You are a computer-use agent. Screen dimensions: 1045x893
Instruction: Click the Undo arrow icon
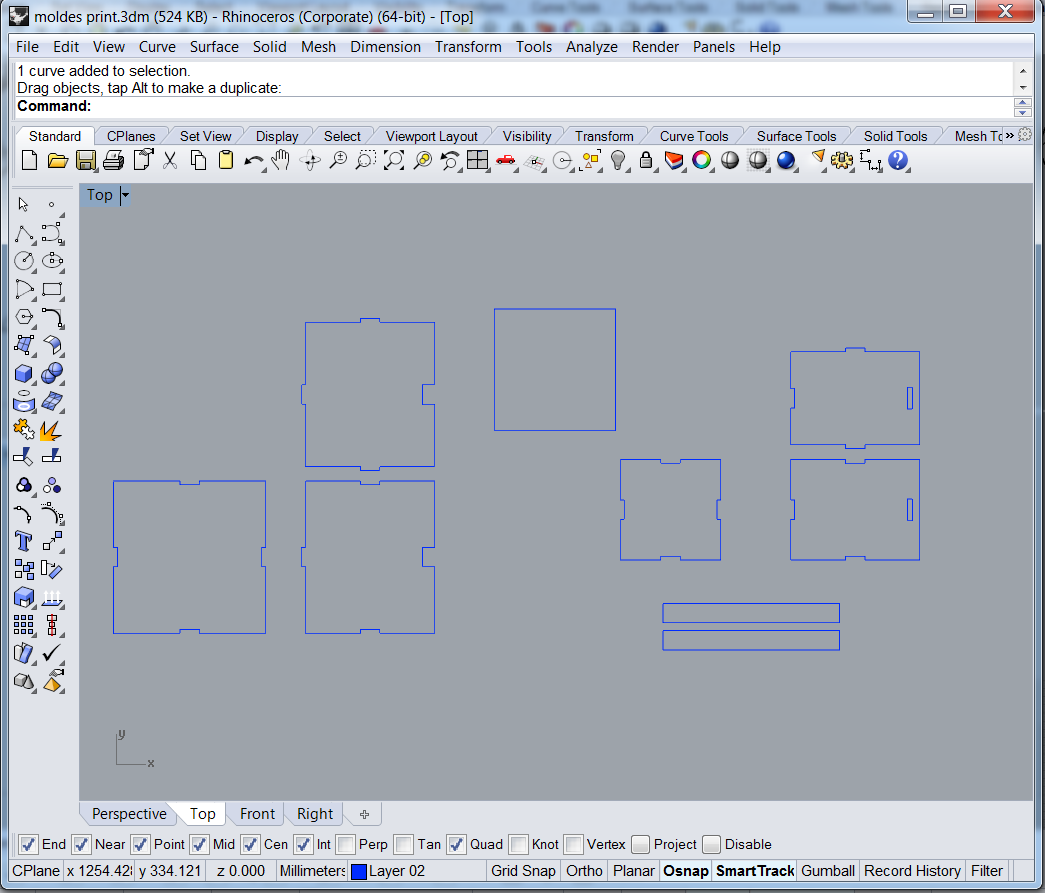253,161
